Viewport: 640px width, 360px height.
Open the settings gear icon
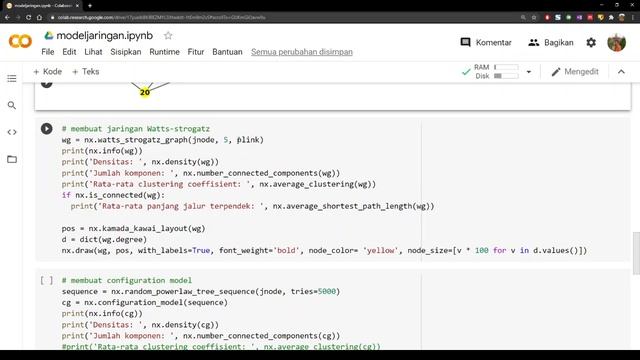click(x=591, y=42)
